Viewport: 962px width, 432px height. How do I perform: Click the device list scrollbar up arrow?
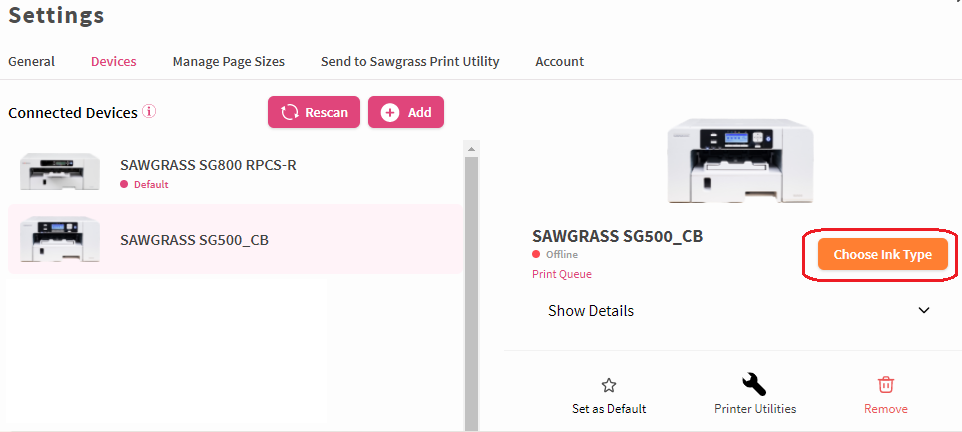tap(471, 149)
